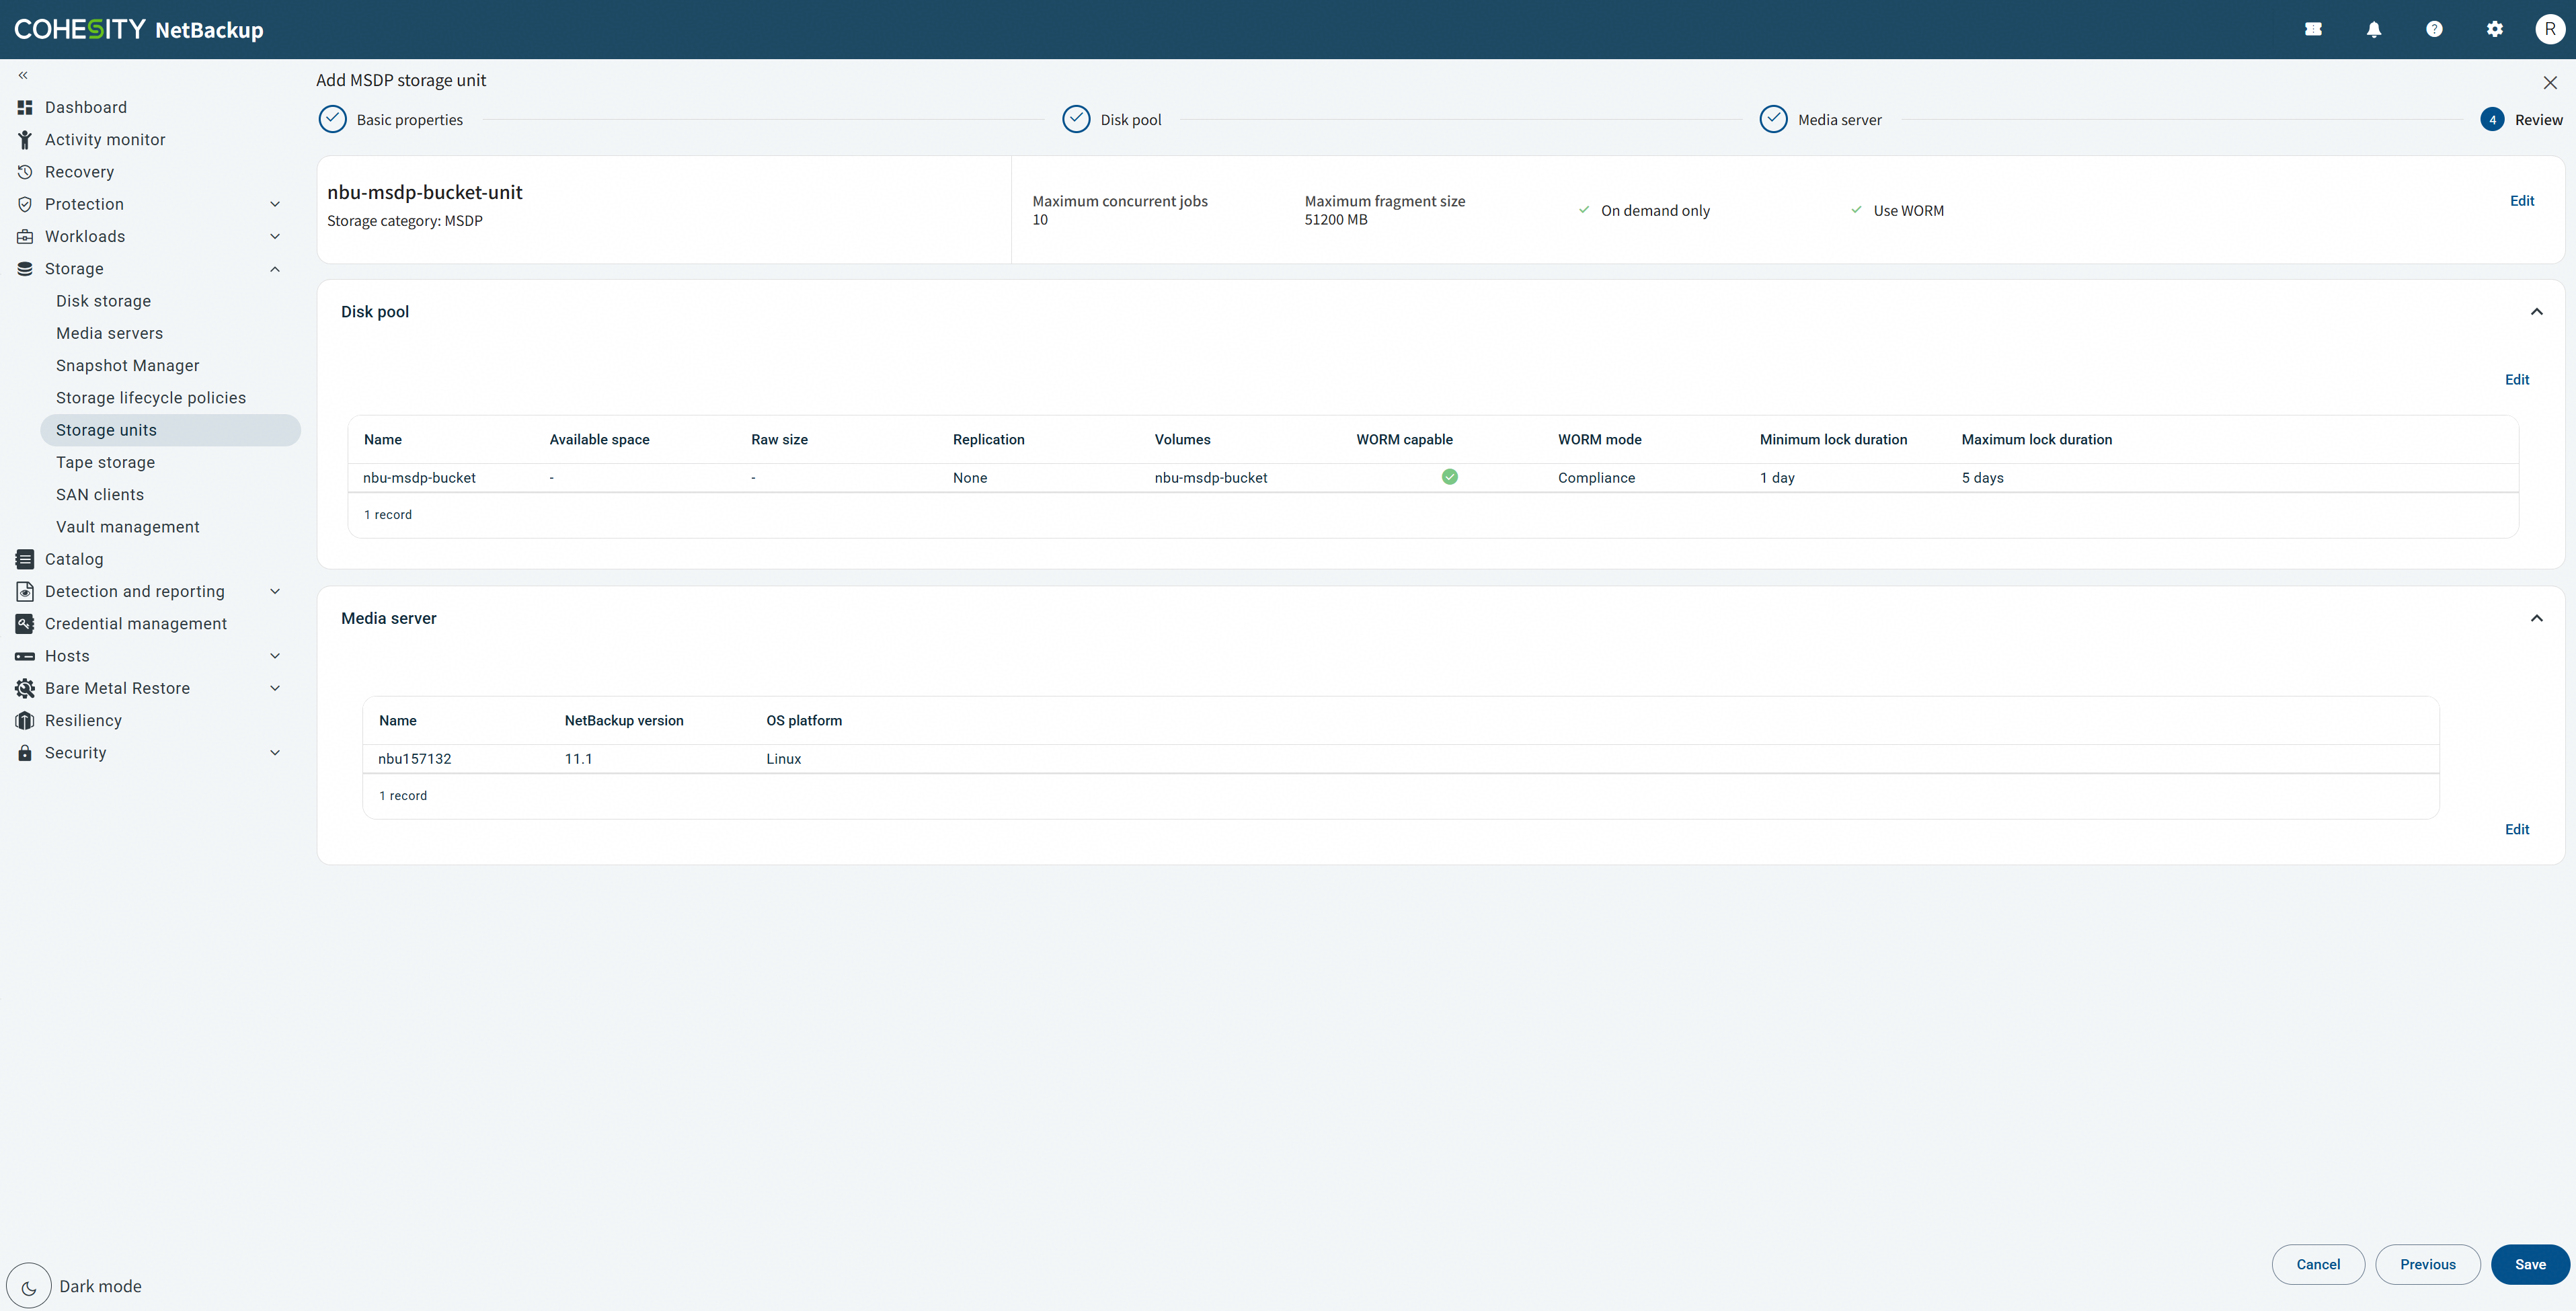Click the Disk pool step checkmark icon
Viewport: 2576px width, 1311px height.
(1076, 119)
